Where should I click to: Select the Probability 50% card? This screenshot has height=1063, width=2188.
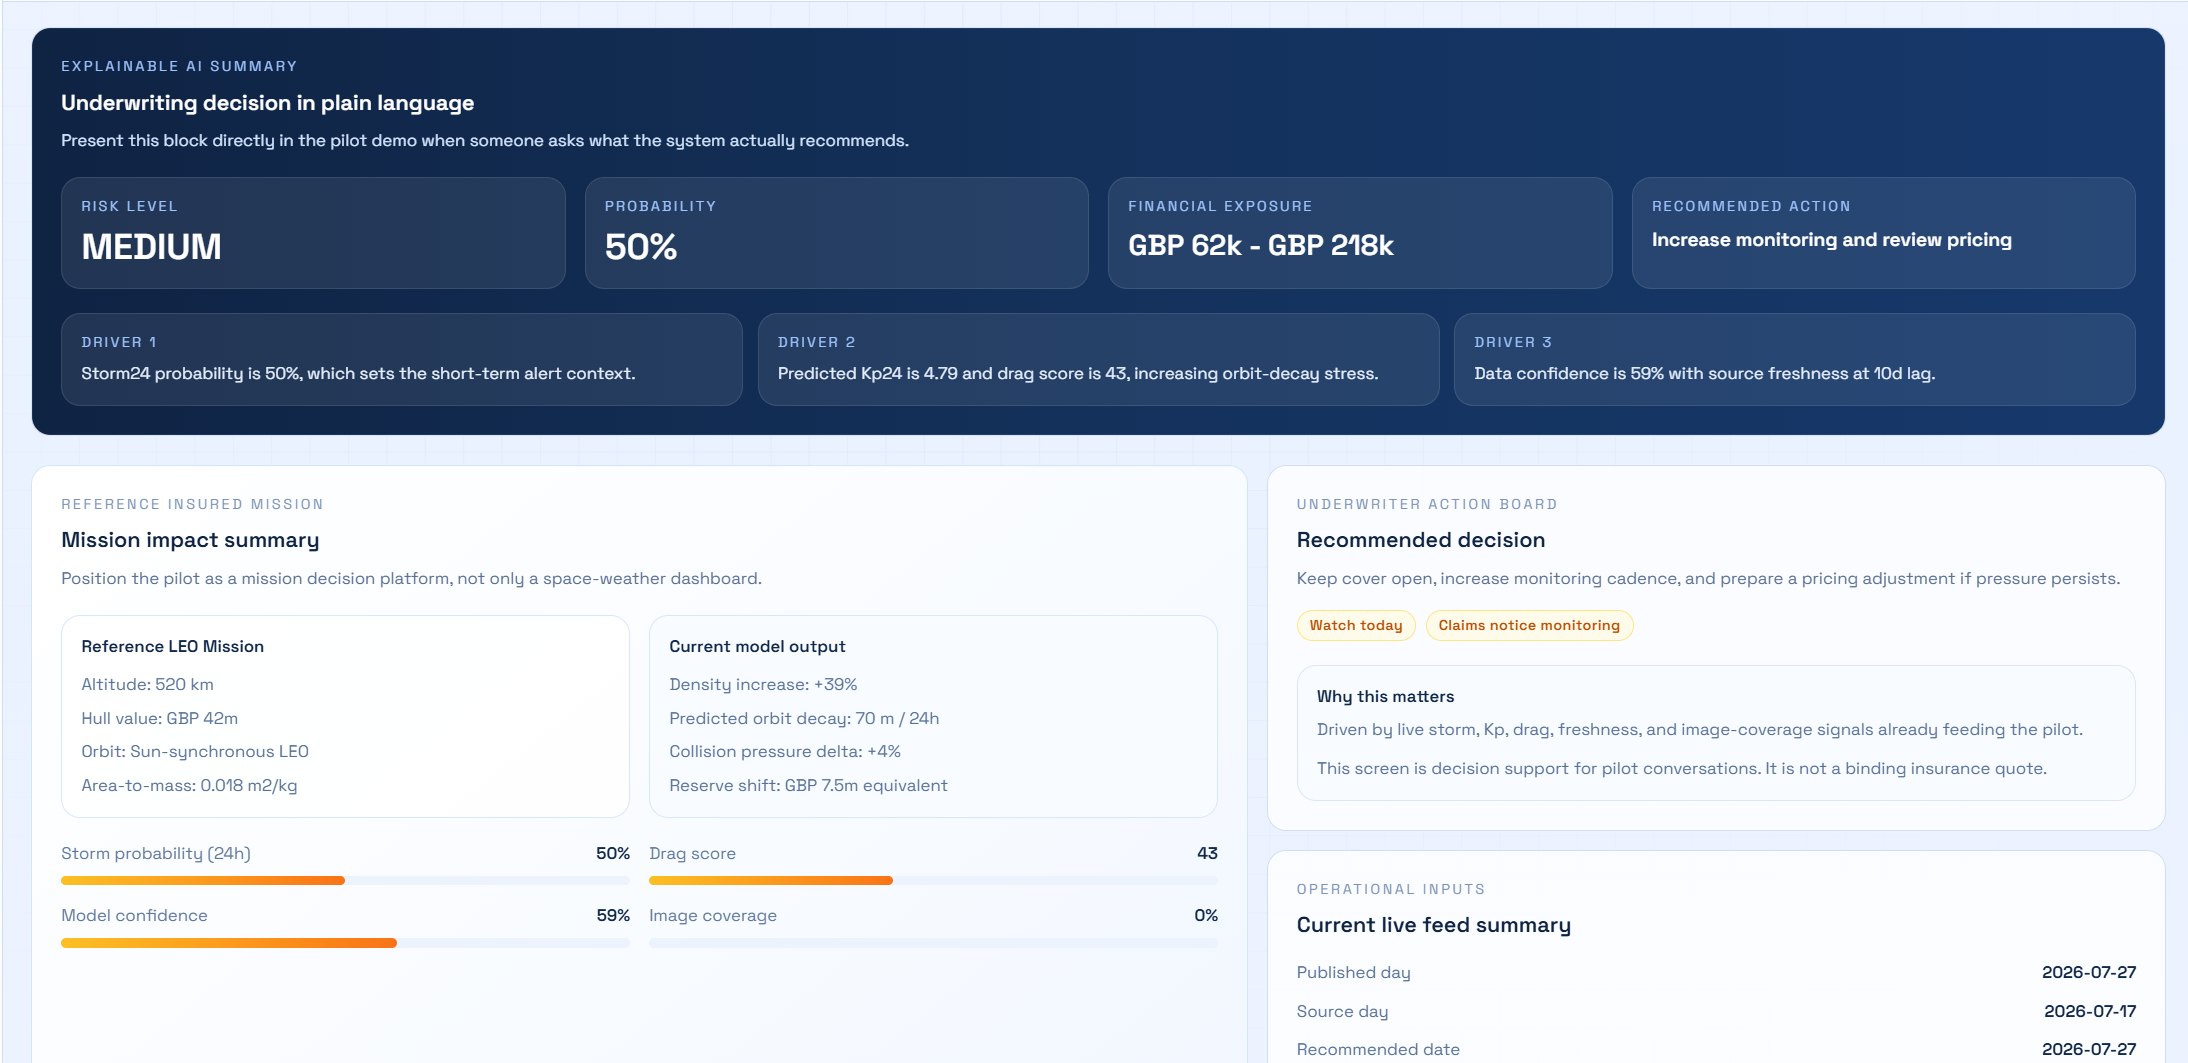click(x=836, y=233)
